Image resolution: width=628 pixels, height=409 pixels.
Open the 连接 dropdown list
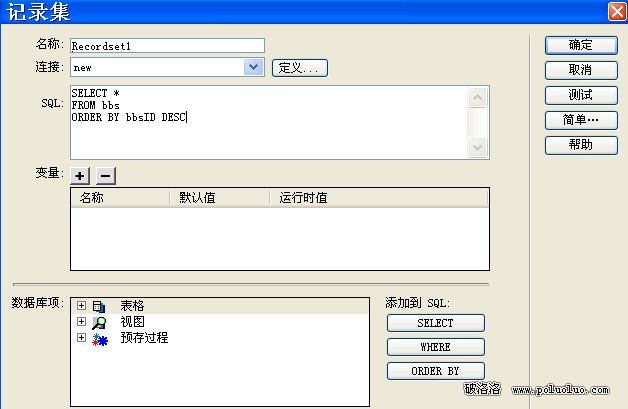point(254,67)
